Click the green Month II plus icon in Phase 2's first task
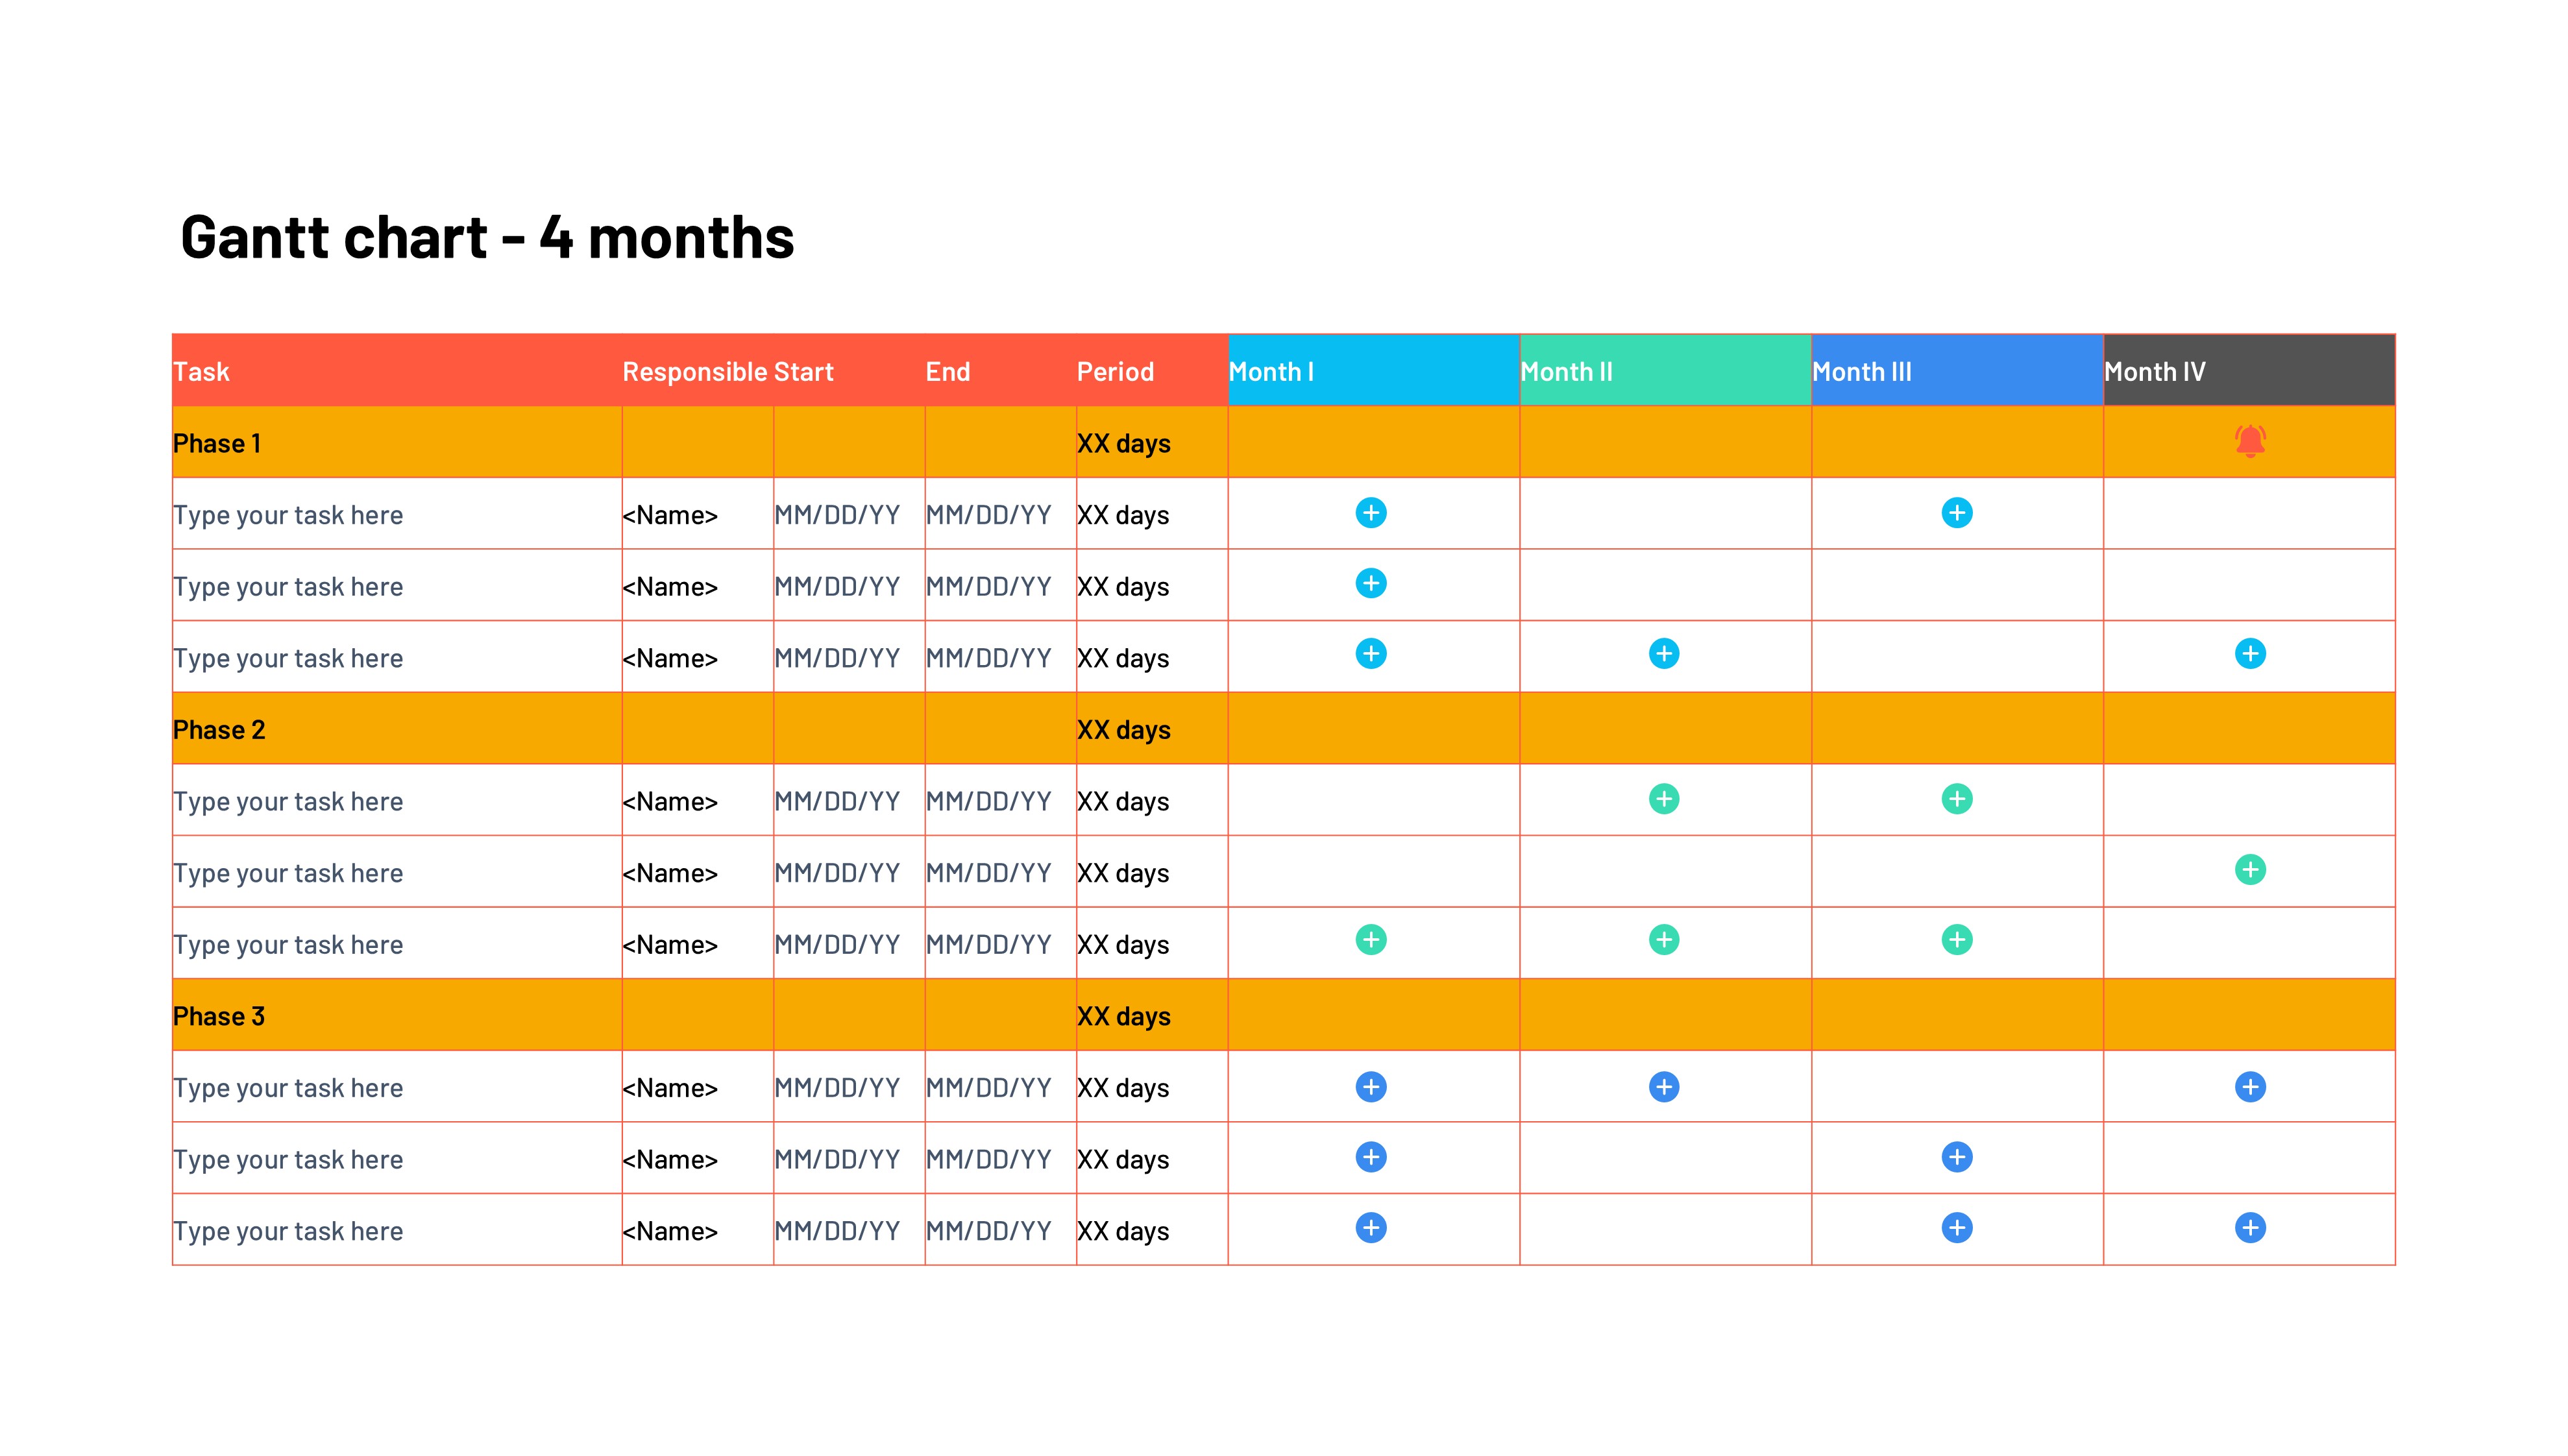Screen dimensions: 2568x1456 [1663, 799]
